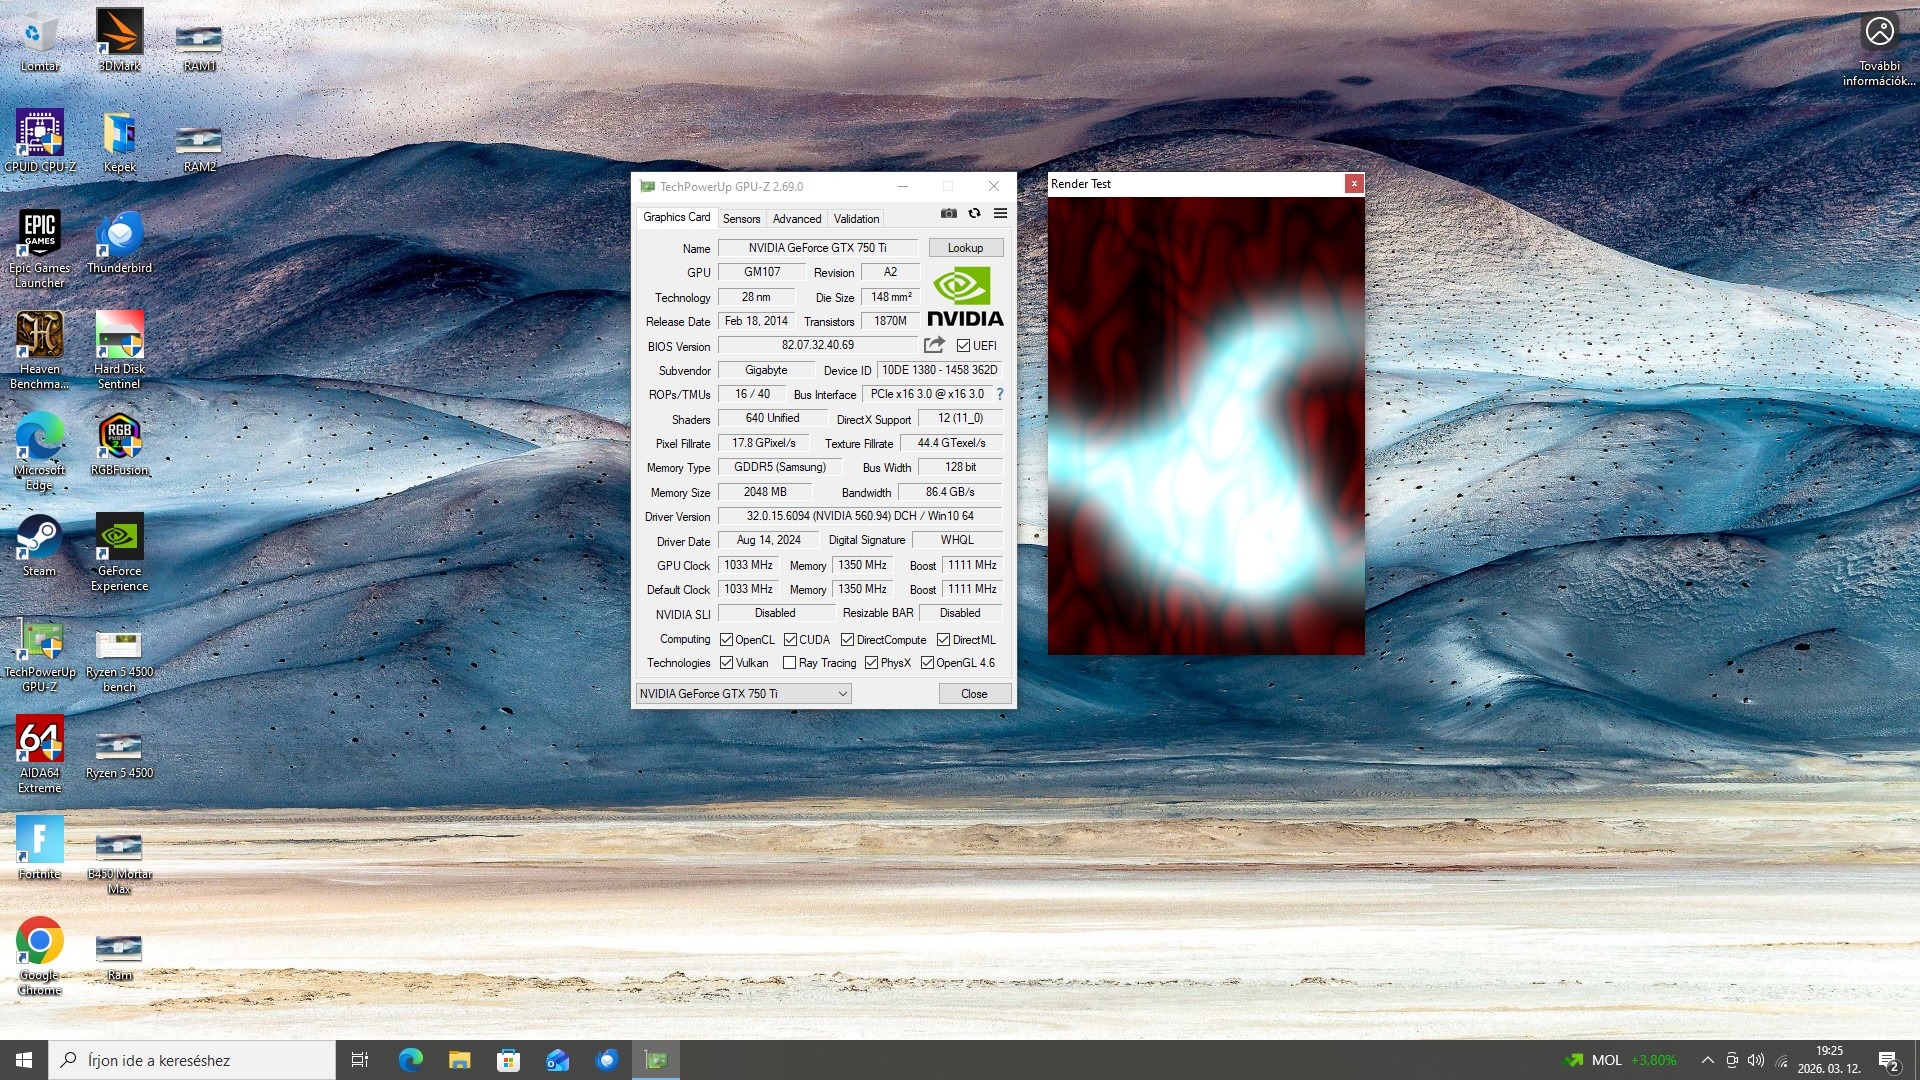Toggle the CUDA checkbox
This screenshot has width=1920, height=1080.
[x=790, y=640]
